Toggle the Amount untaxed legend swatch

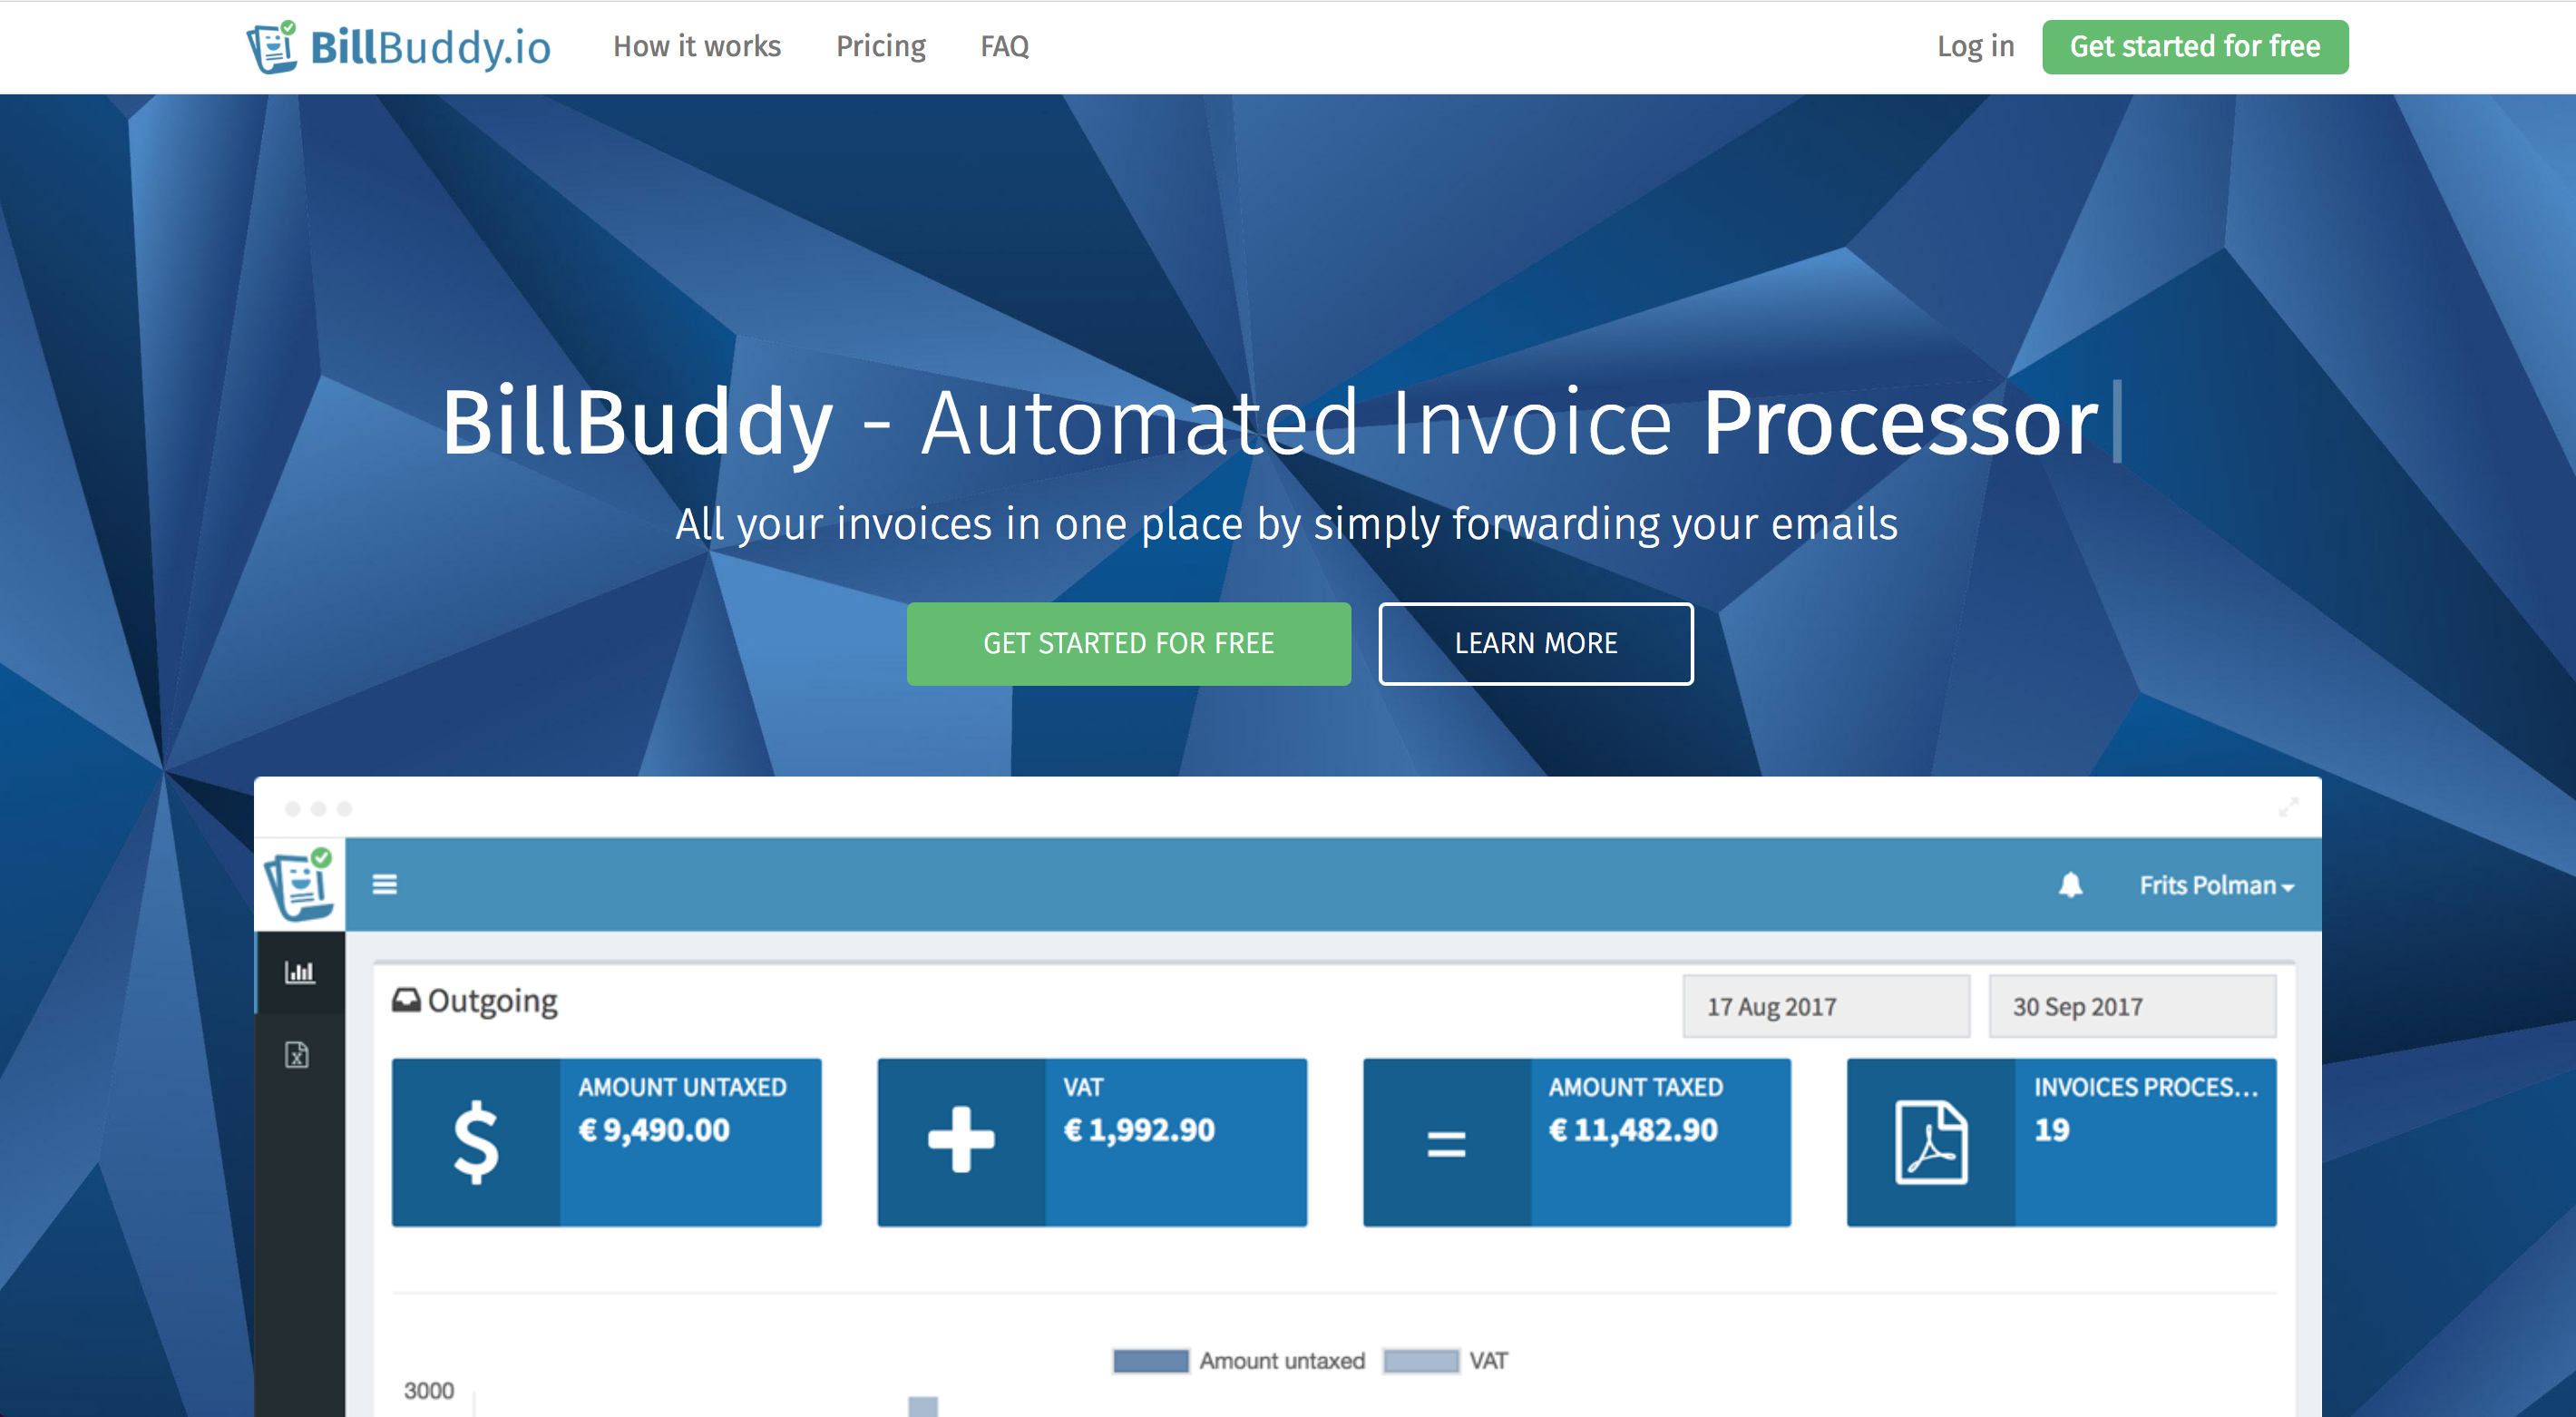point(1150,1361)
